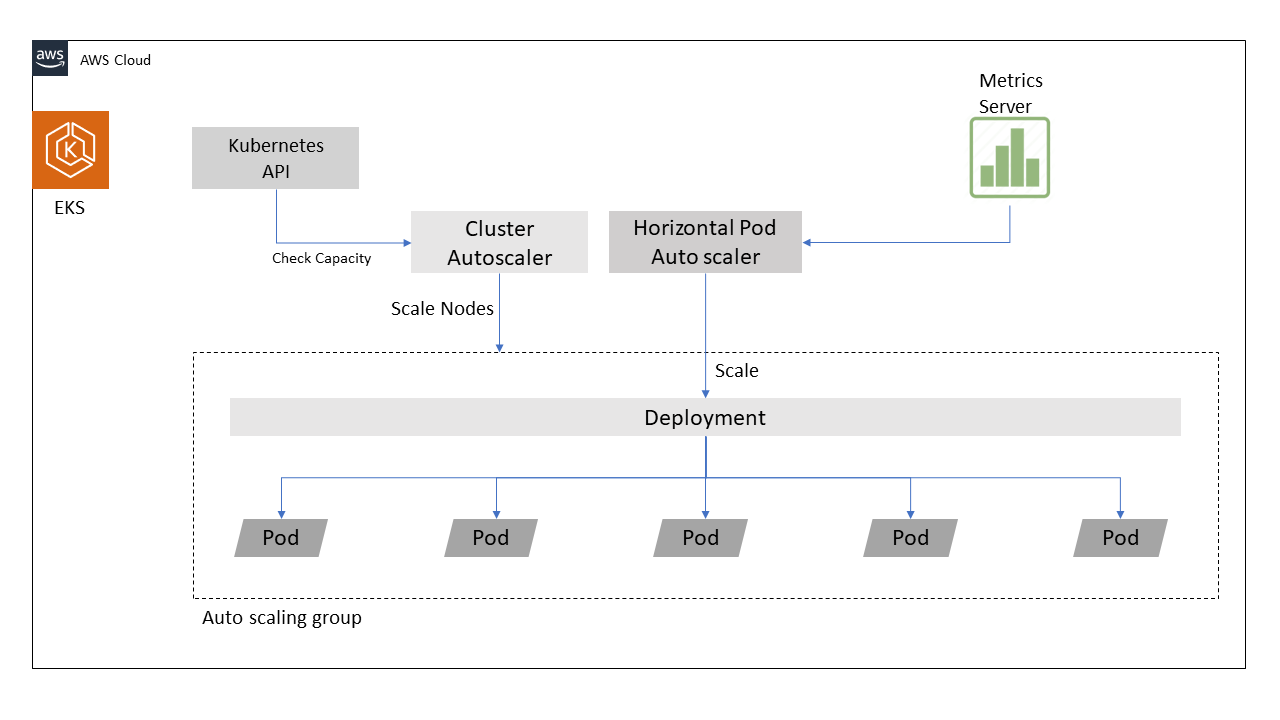1280x720 pixels.
Task: Click the Scale Nodes label
Action: 443,308
